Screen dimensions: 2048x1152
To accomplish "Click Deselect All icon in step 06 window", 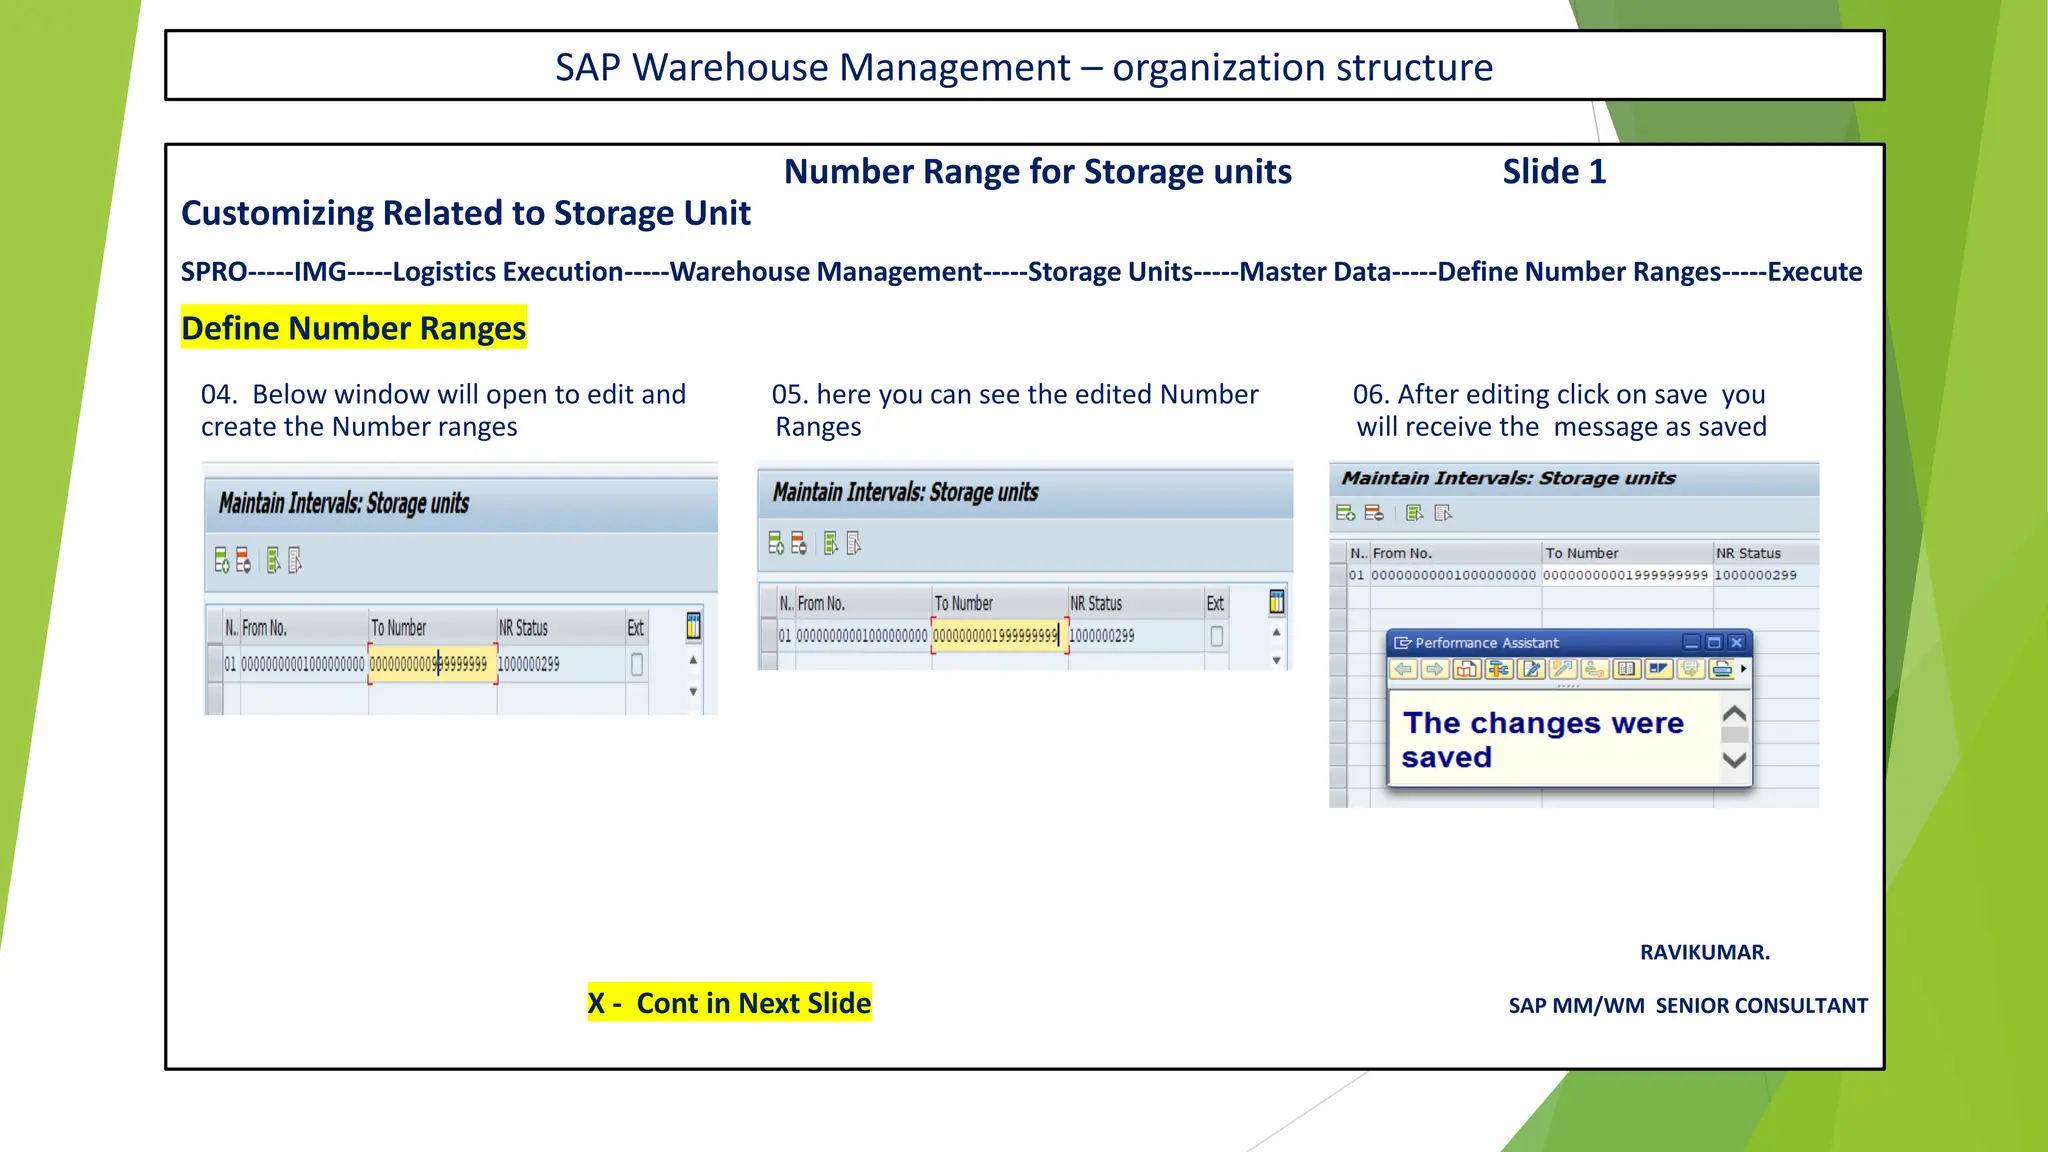I will point(1443,513).
